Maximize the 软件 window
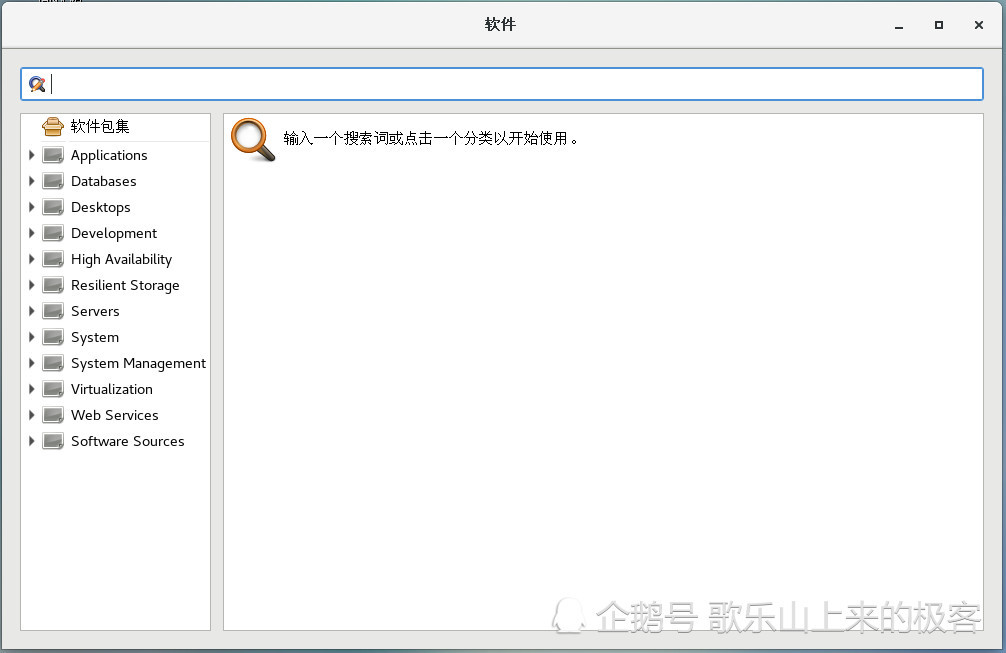The height and width of the screenshot is (653, 1006). tap(939, 25)
